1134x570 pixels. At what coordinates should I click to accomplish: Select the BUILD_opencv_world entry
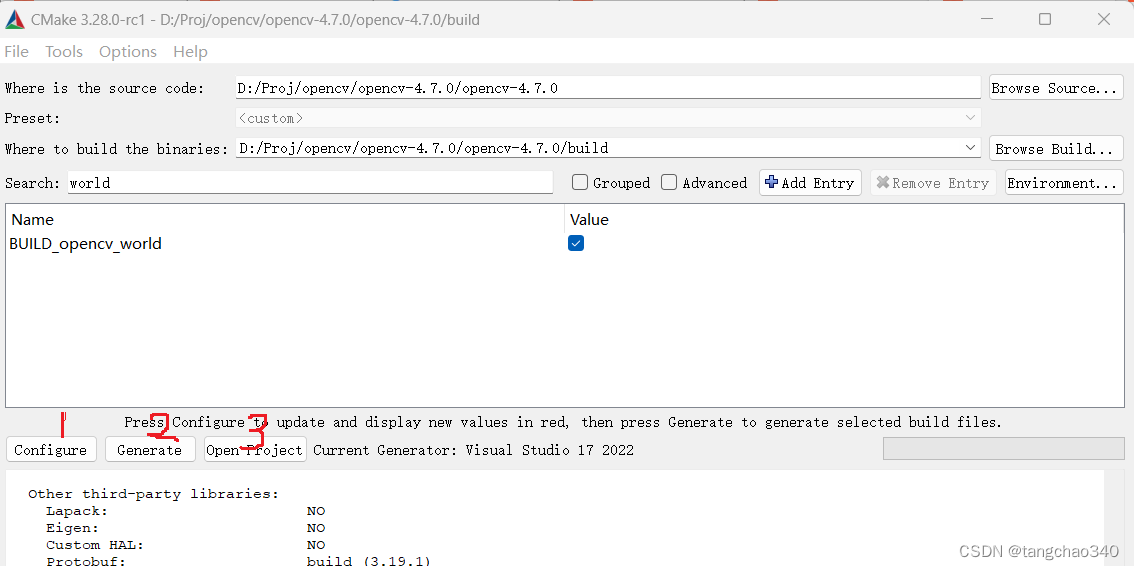click(85, 244)
